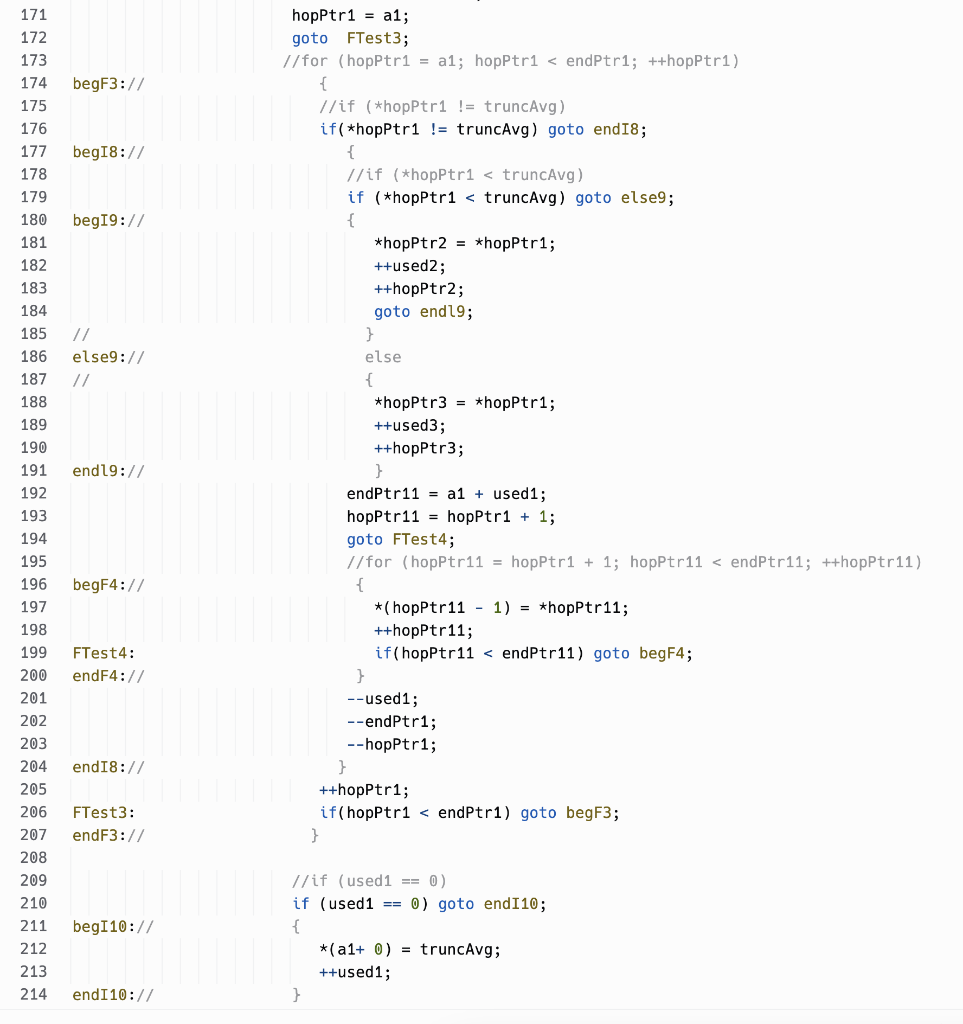Click 'goto endI8;' on line 176
Image resolution: width=963 pixels, height=1024 pixels.
click(x=597, y=129)
